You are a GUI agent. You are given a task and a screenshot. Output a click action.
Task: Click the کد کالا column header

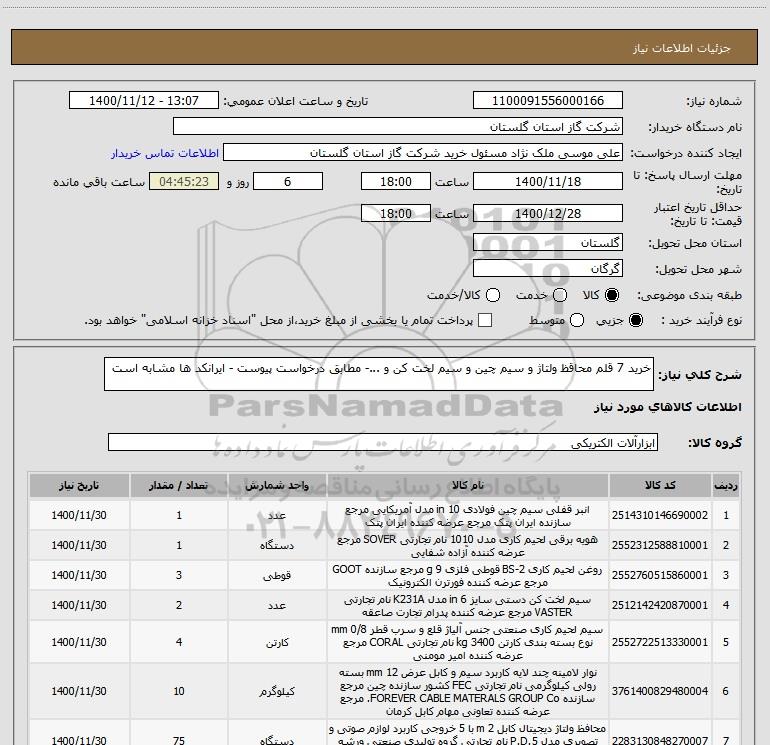click(660, 486)
